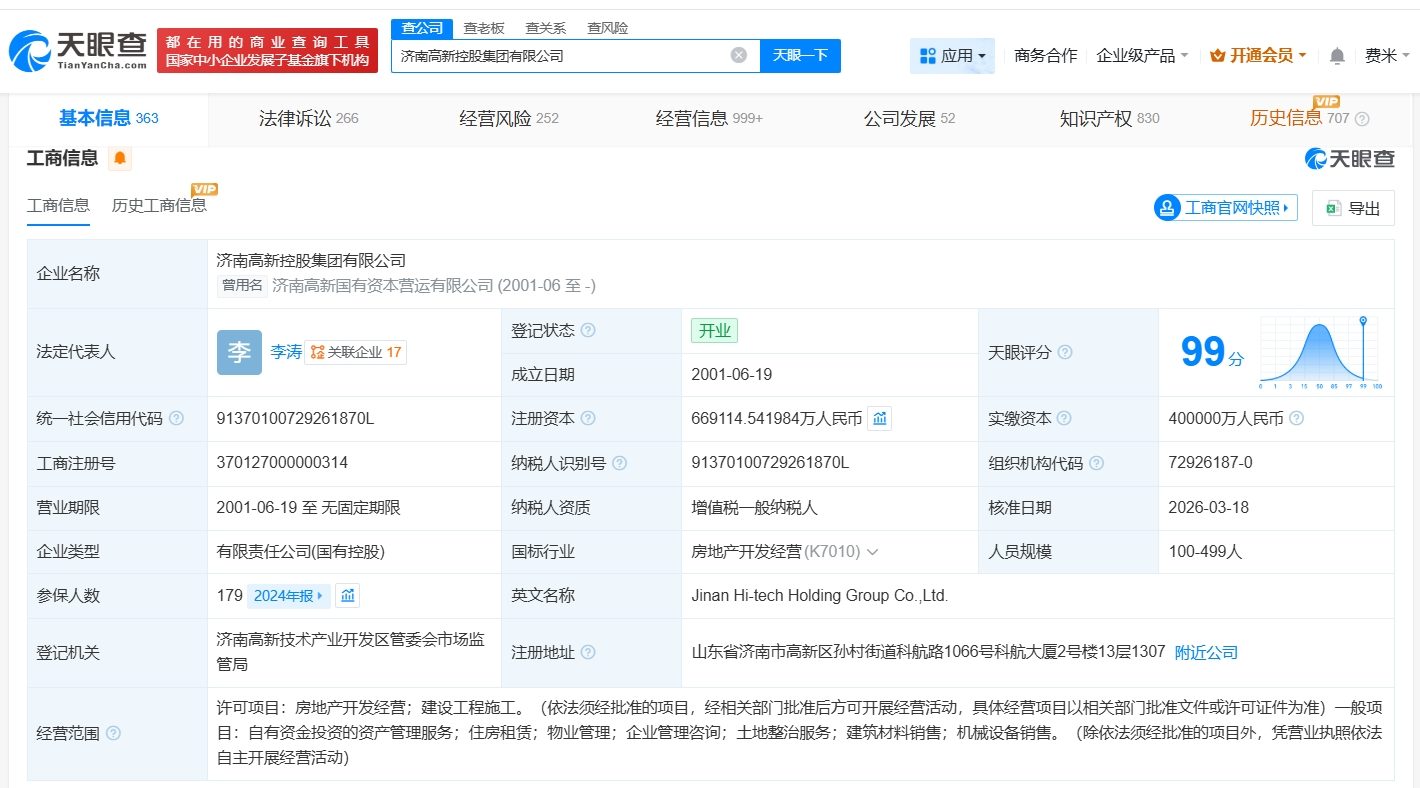Switch to the 法律诉讼 tab
Image resolution: width=1420 pixels, height=788 pixels.
coord(307,119)
